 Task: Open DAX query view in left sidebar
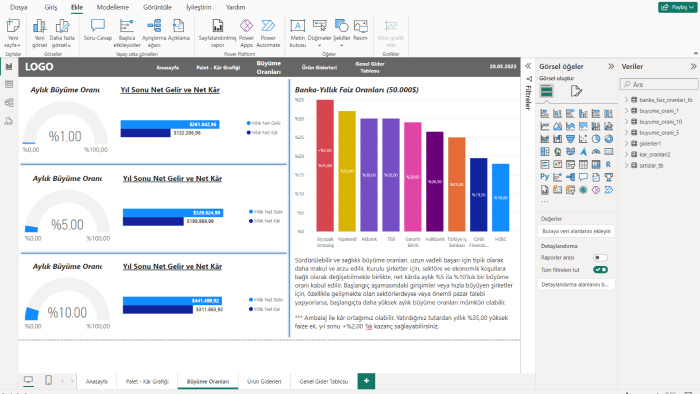9,121
